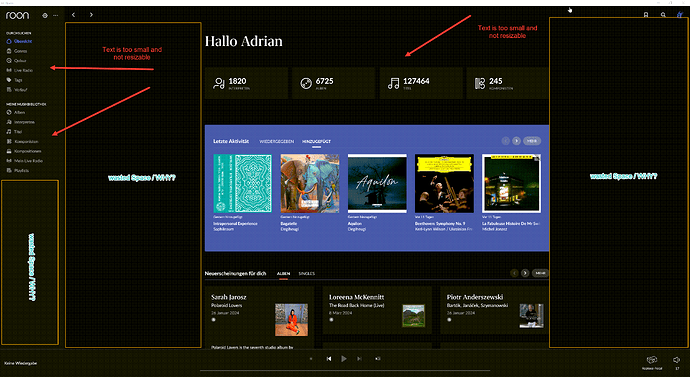Open the audio zone selector icon
The width and height of the screenshot is (690, 377).
652,360
